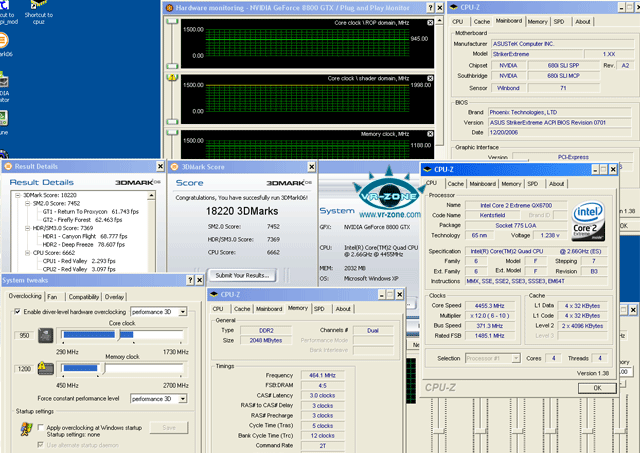Screen dimensions: 640x453
Task: Click Hardware monitoring scrollbar up arrow
Action: tap(440, 20)
